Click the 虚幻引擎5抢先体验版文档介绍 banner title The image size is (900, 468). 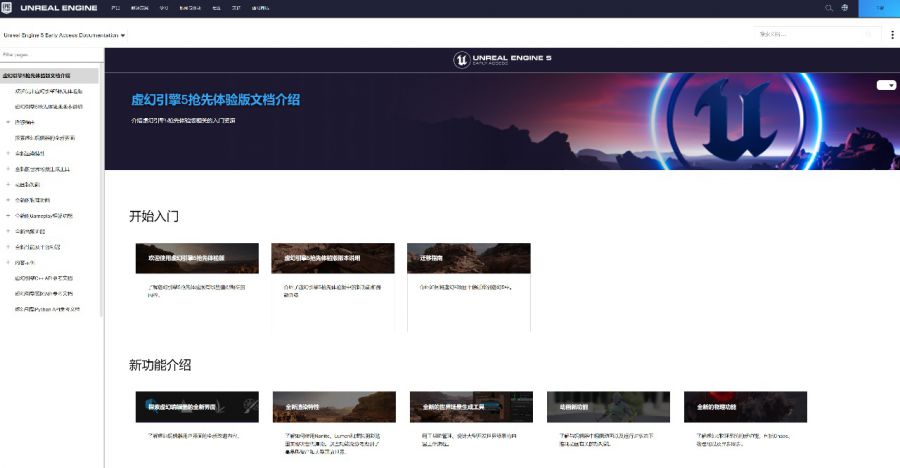[215, 99]
